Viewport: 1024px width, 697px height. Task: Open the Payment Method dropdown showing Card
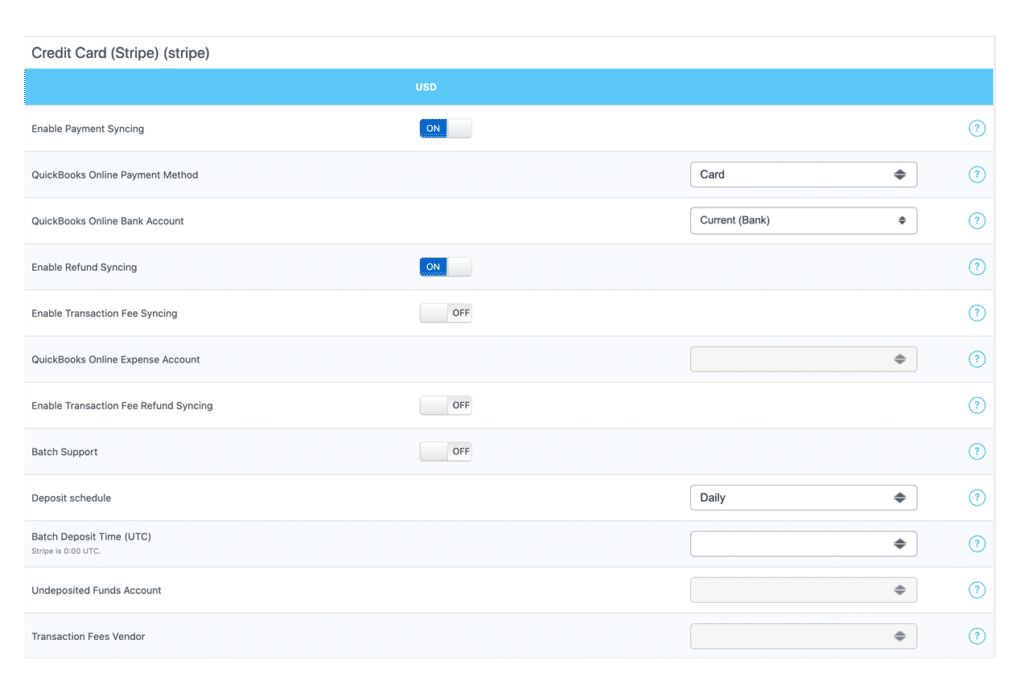coord(803,174)
